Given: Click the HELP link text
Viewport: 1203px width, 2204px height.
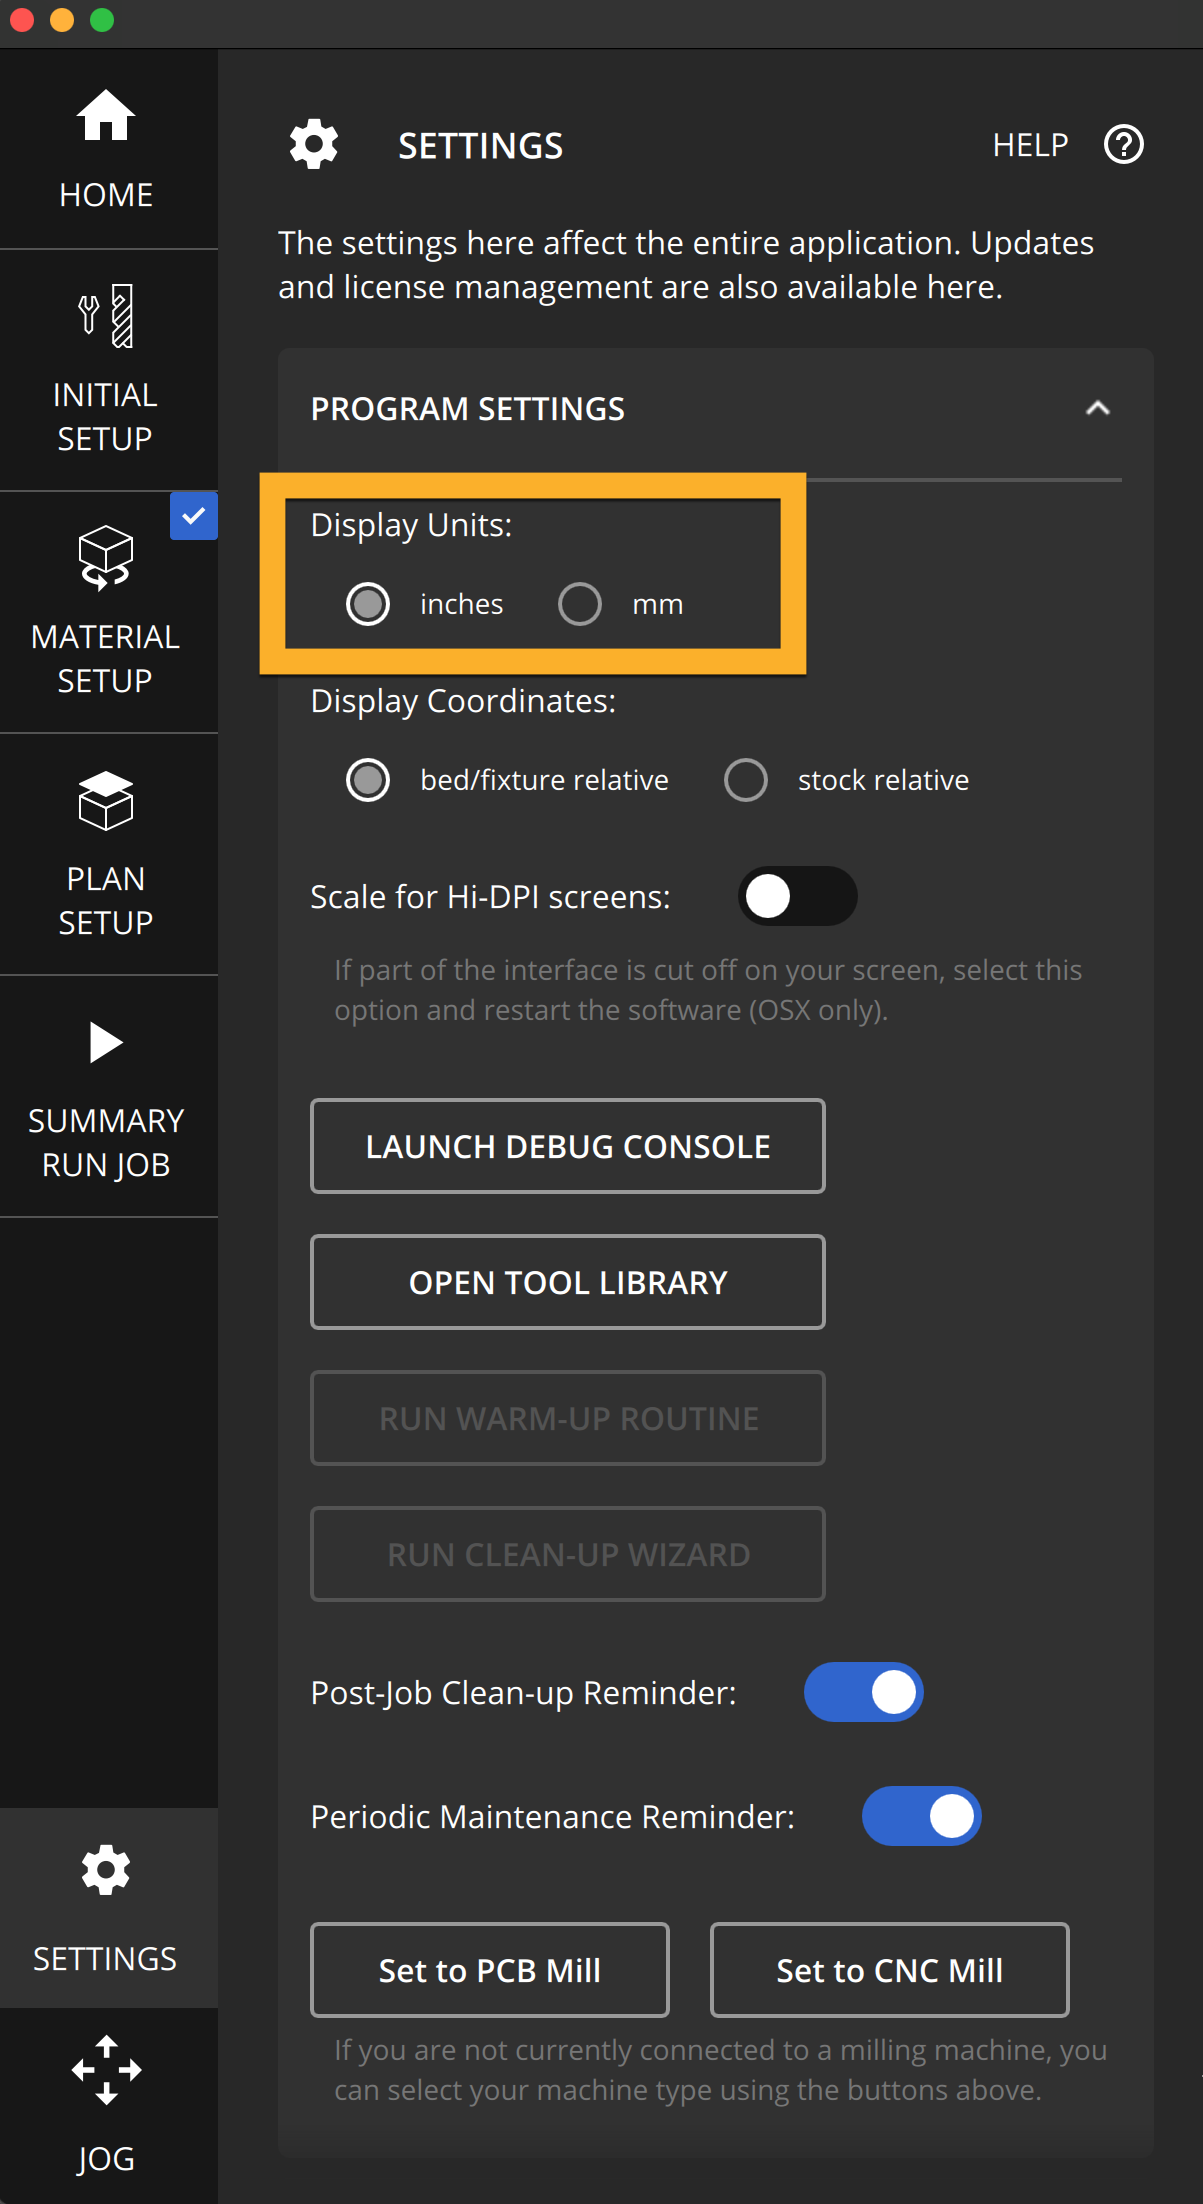Looking at the screenshot, I should tap(1030, 145).
